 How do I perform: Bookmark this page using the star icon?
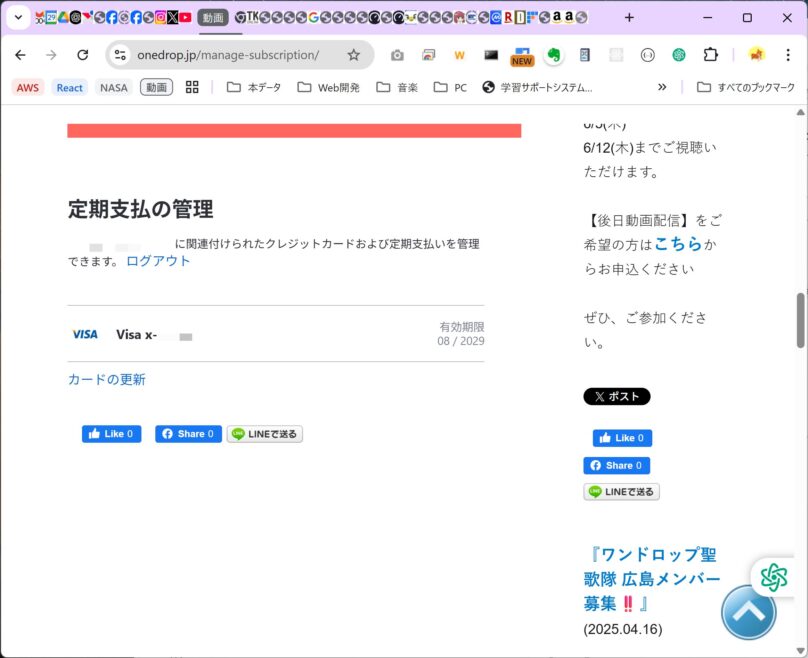(353, 55)
